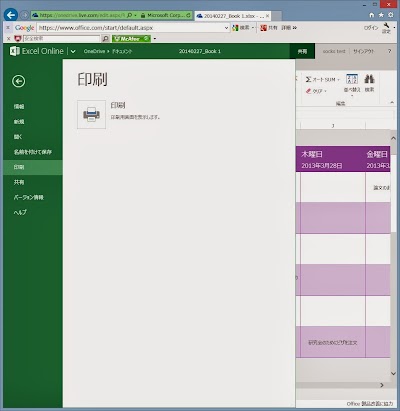The width and height of the screenshot is (400, 411).
Task: Click the browser back arrow button
Action: pyautogui.click(x=11, y=15)
